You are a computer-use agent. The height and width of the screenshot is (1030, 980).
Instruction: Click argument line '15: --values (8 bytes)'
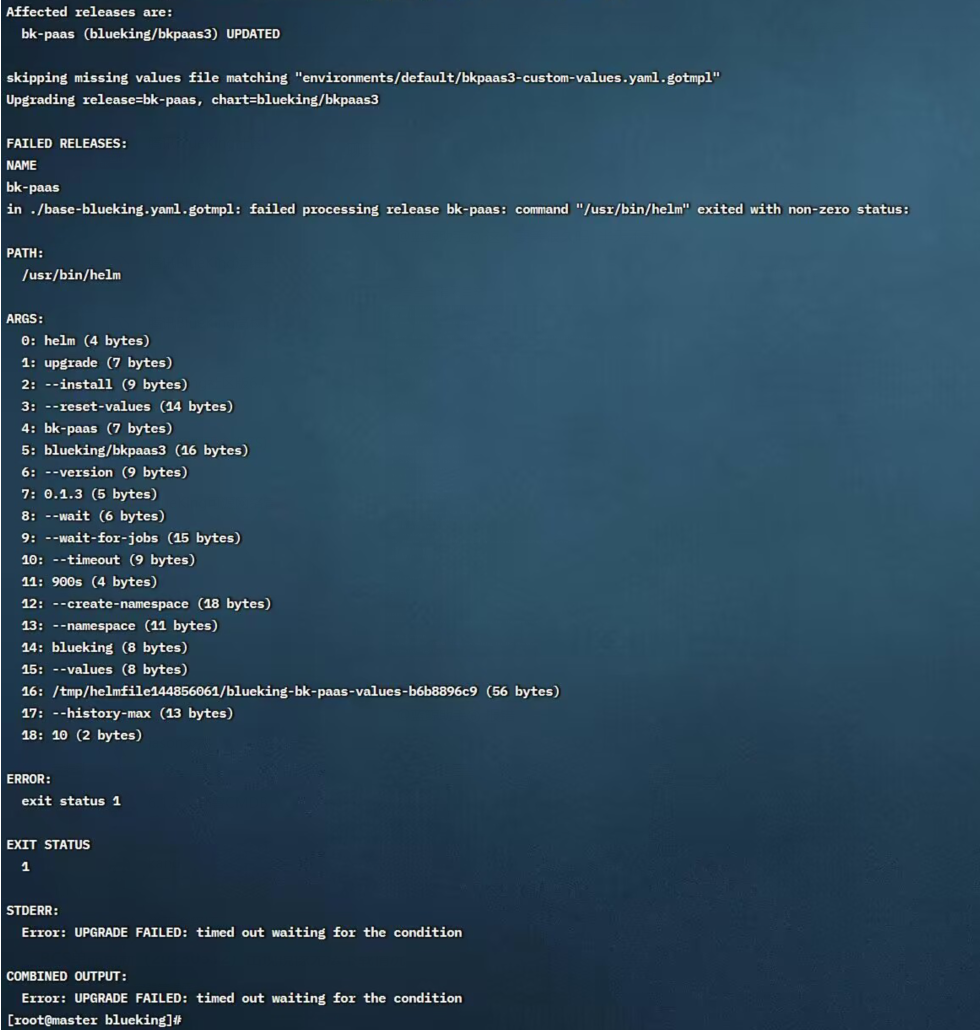[x=104, y=669]
